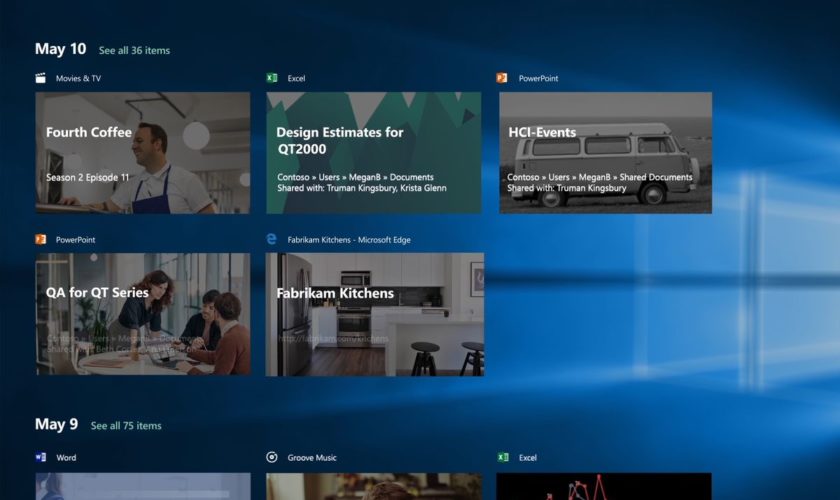Open QA for QT Series presentation card
Image resolution: width=840 pixels, height=500 pixels.
pyautogui.click(x=142, y=314)
